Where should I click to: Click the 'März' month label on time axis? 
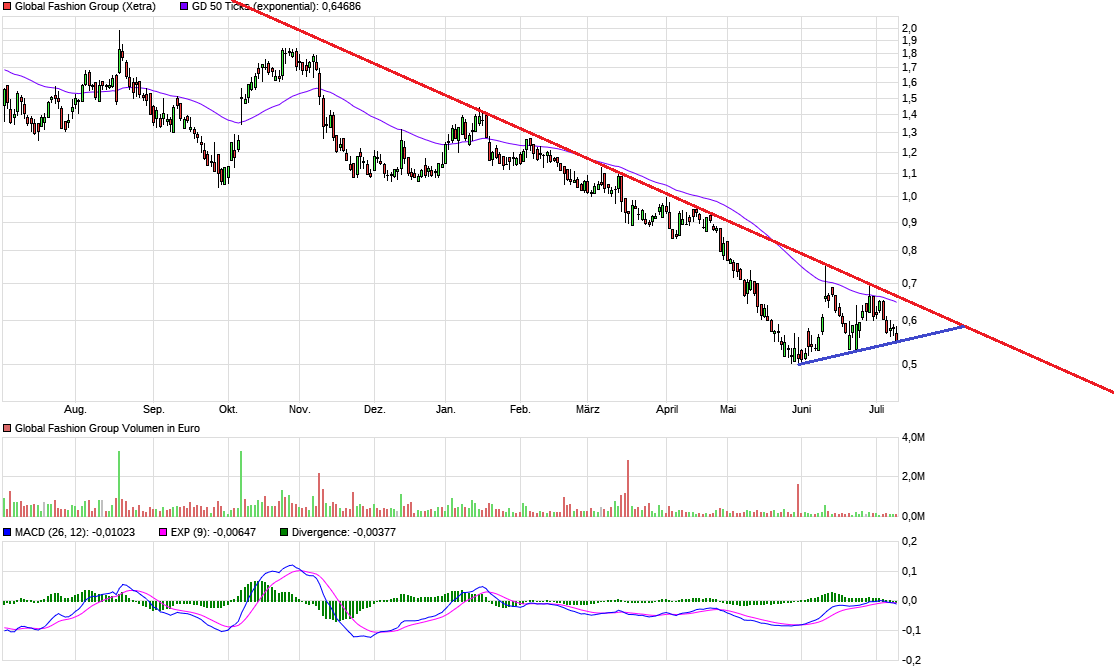[x=588, y=409]
